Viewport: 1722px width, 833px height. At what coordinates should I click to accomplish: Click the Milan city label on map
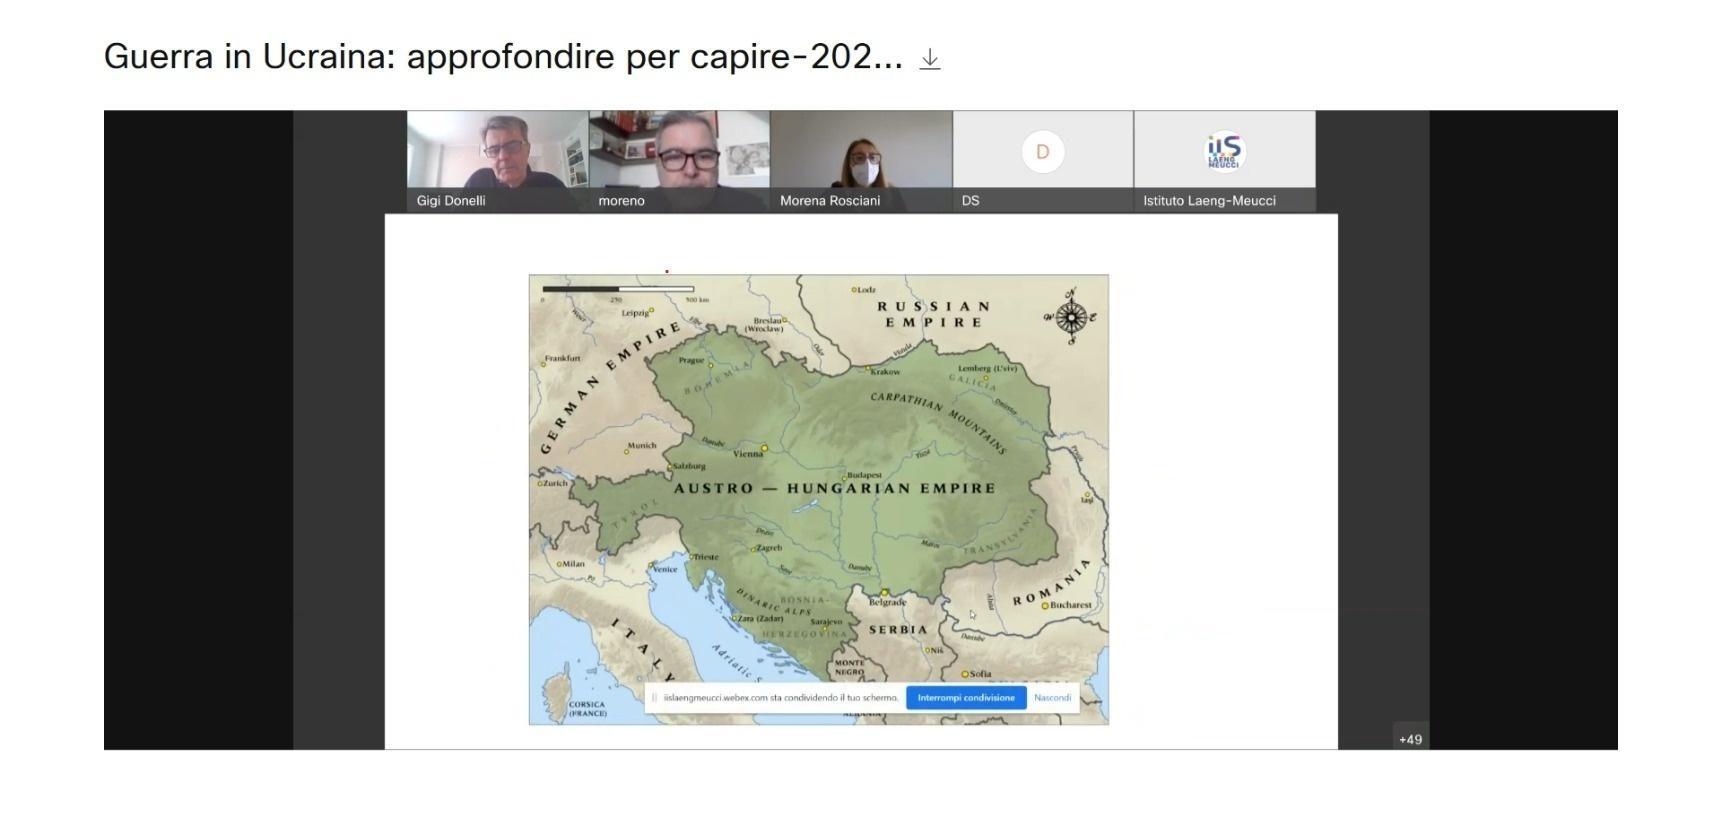pos(573,564)
